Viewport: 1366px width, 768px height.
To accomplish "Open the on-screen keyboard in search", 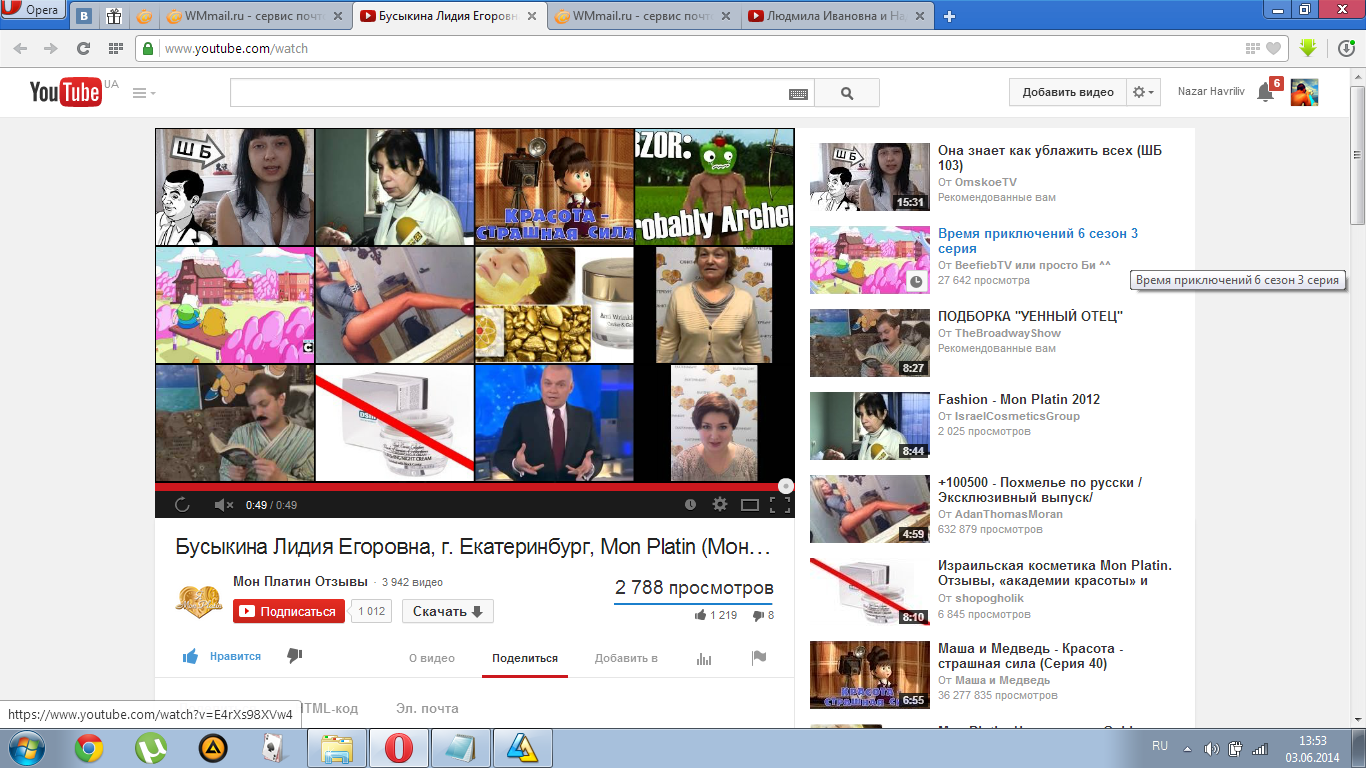I will point(798,93).
